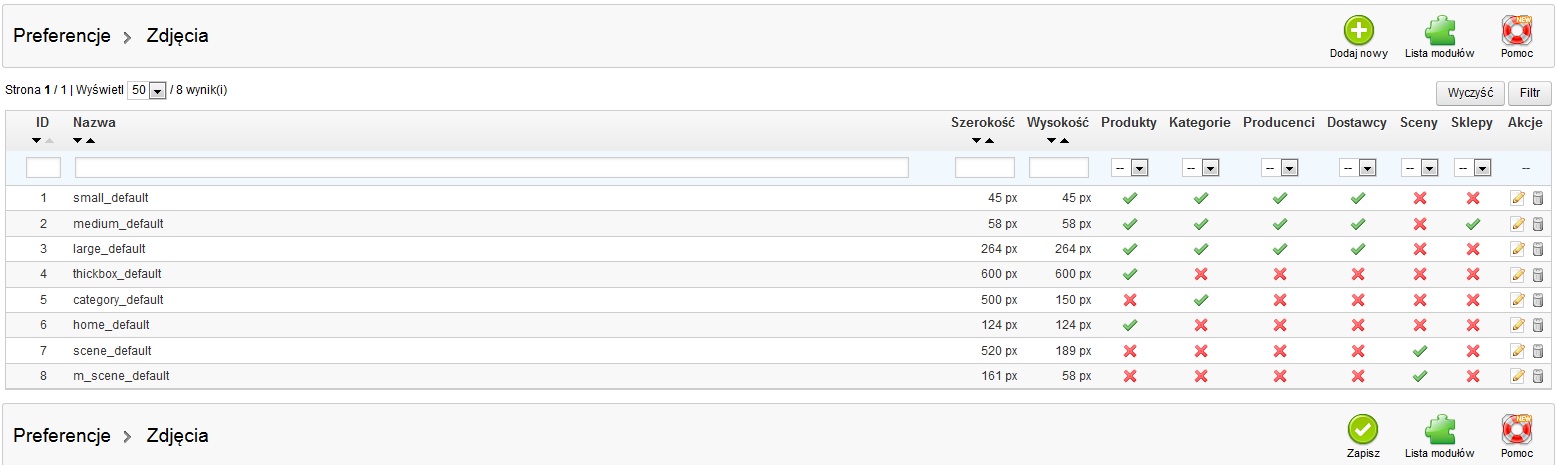Screen dimensions: 1557x465
Task: Enable Sceny for large_default
Action: pos(1418,249)
